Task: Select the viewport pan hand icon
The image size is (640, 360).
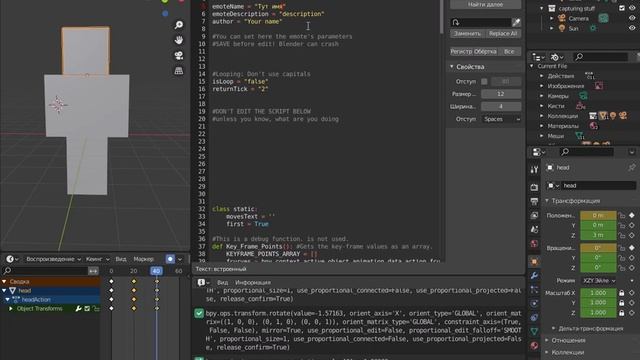Action: coord(178,40)
